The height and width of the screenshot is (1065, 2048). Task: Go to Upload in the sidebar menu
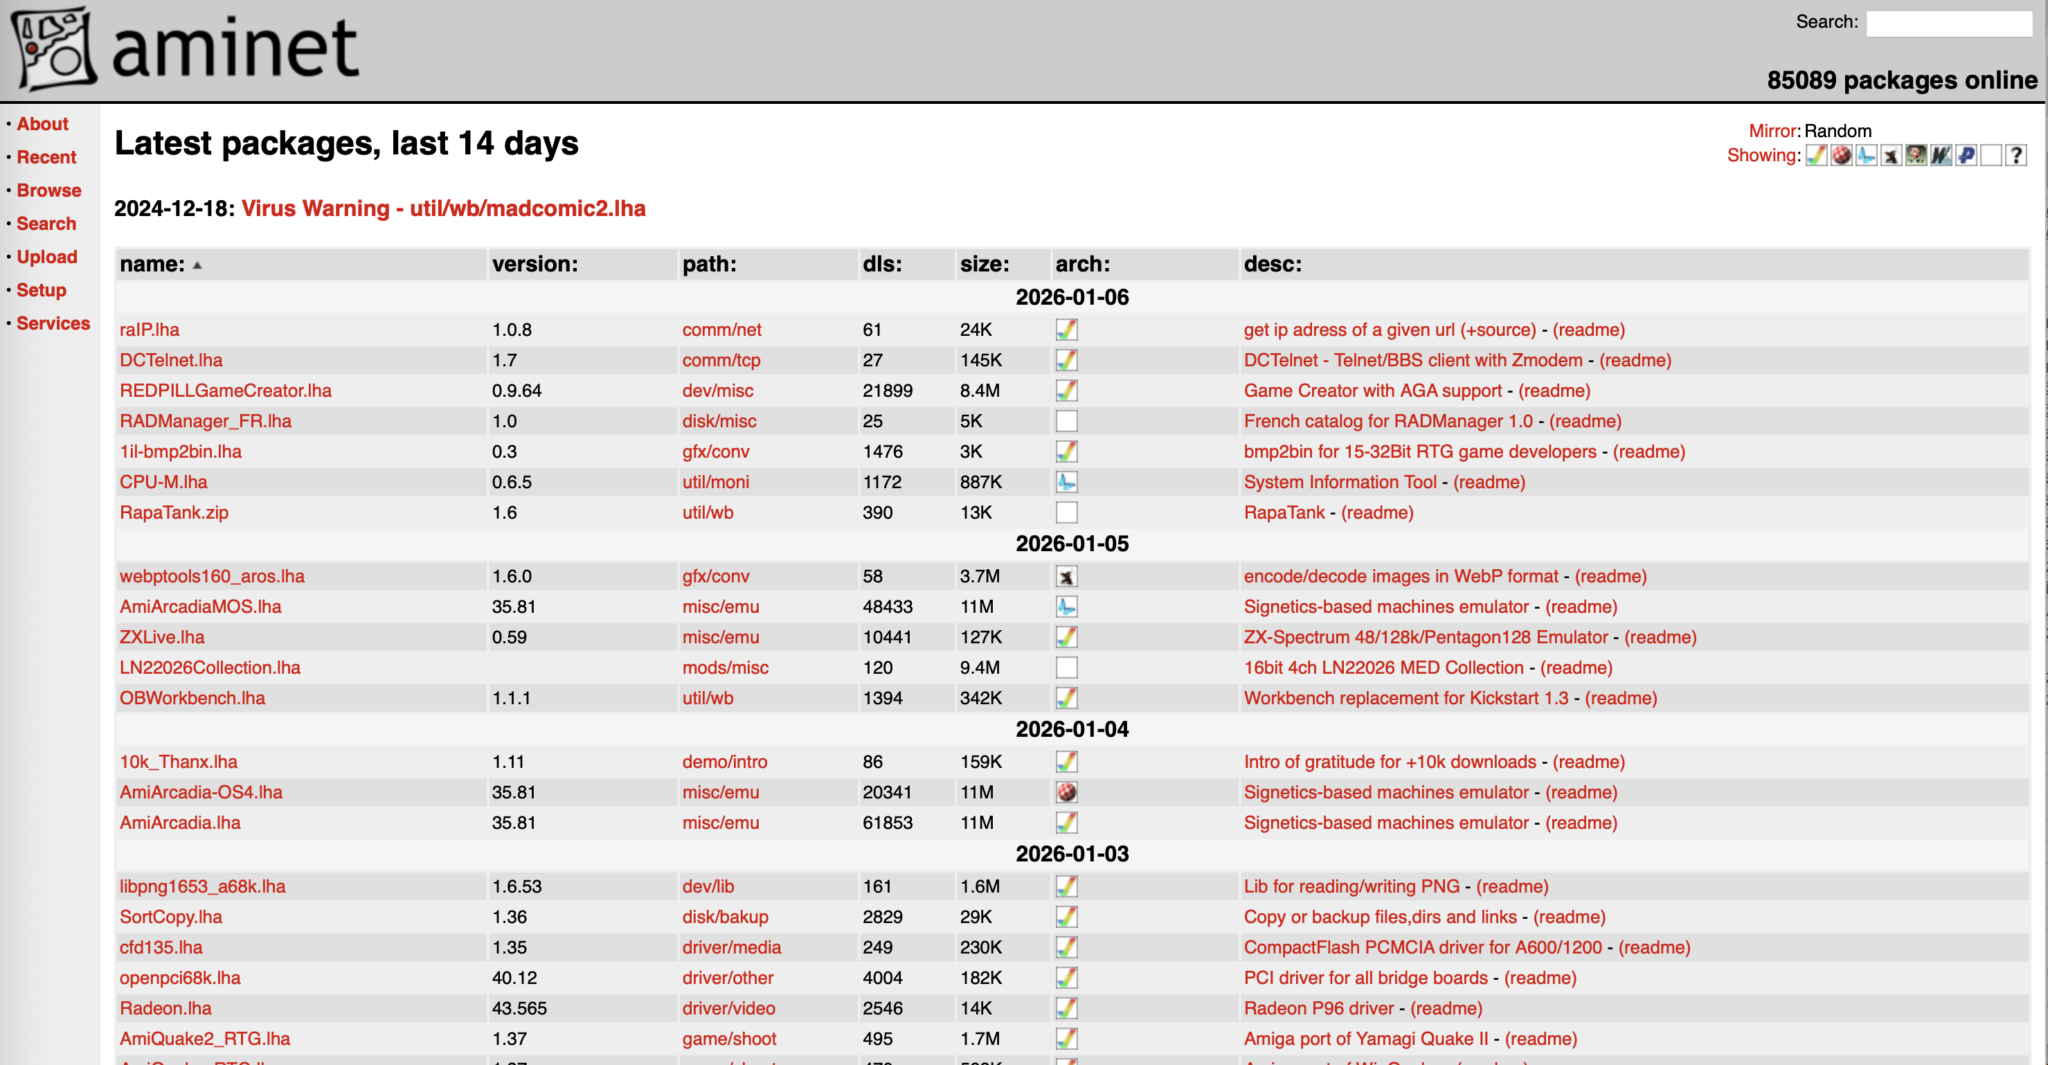[x=47, y=257]
